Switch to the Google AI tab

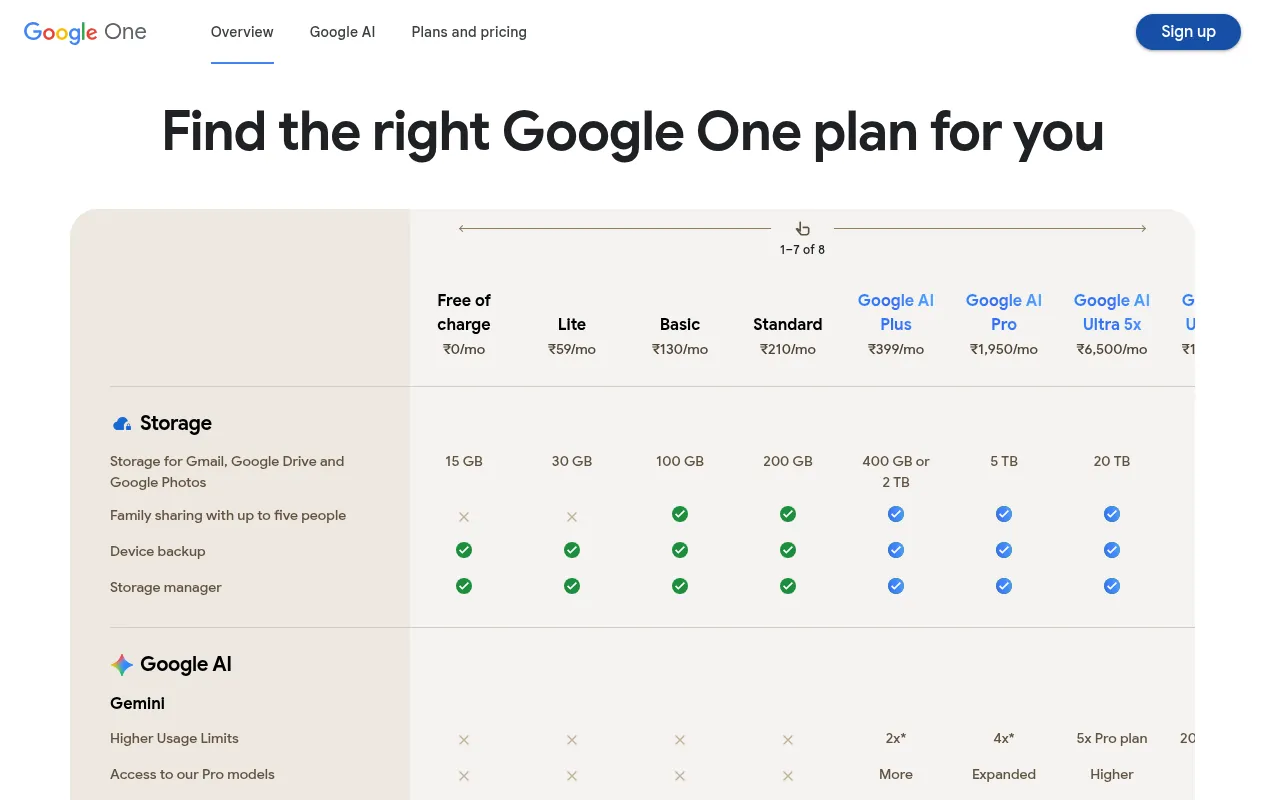click(342, 32)
